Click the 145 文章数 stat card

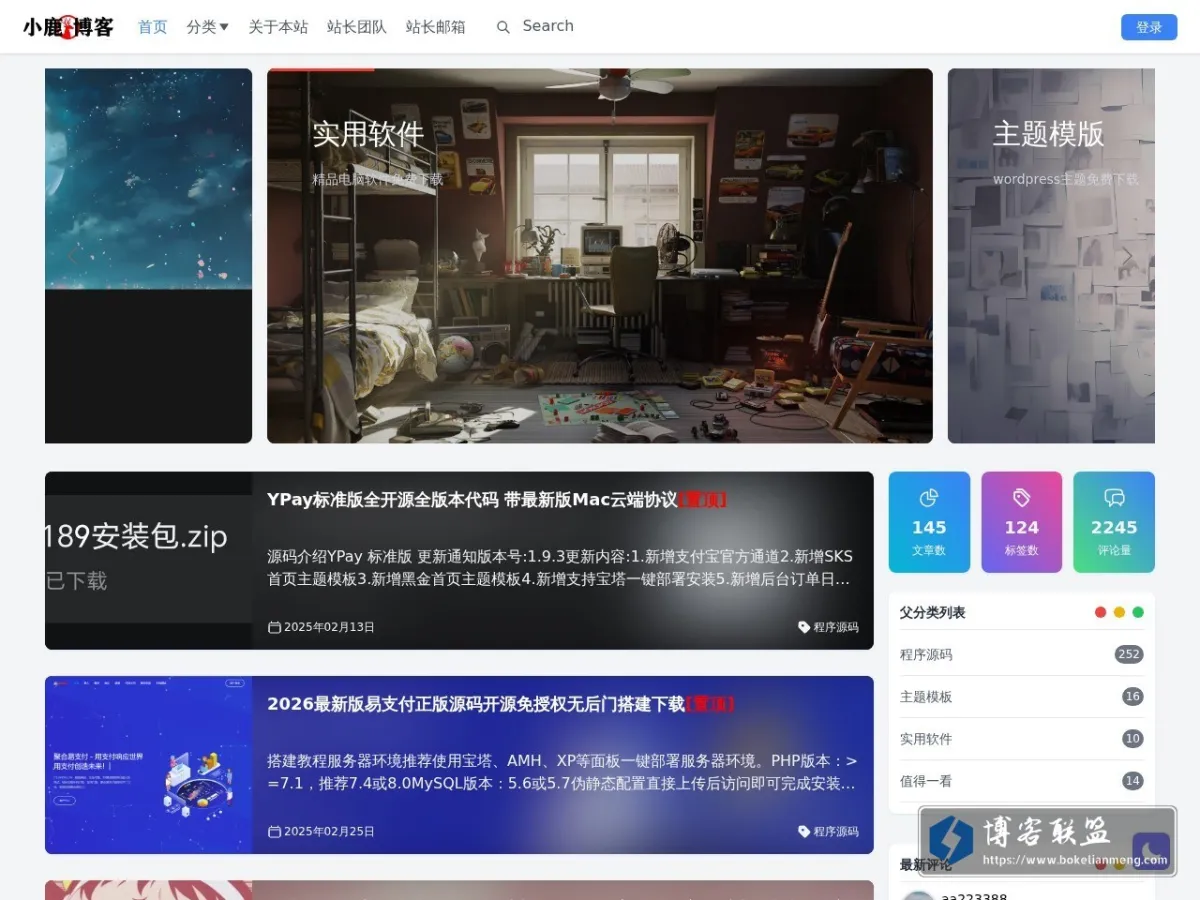click(x=929, y=522)
